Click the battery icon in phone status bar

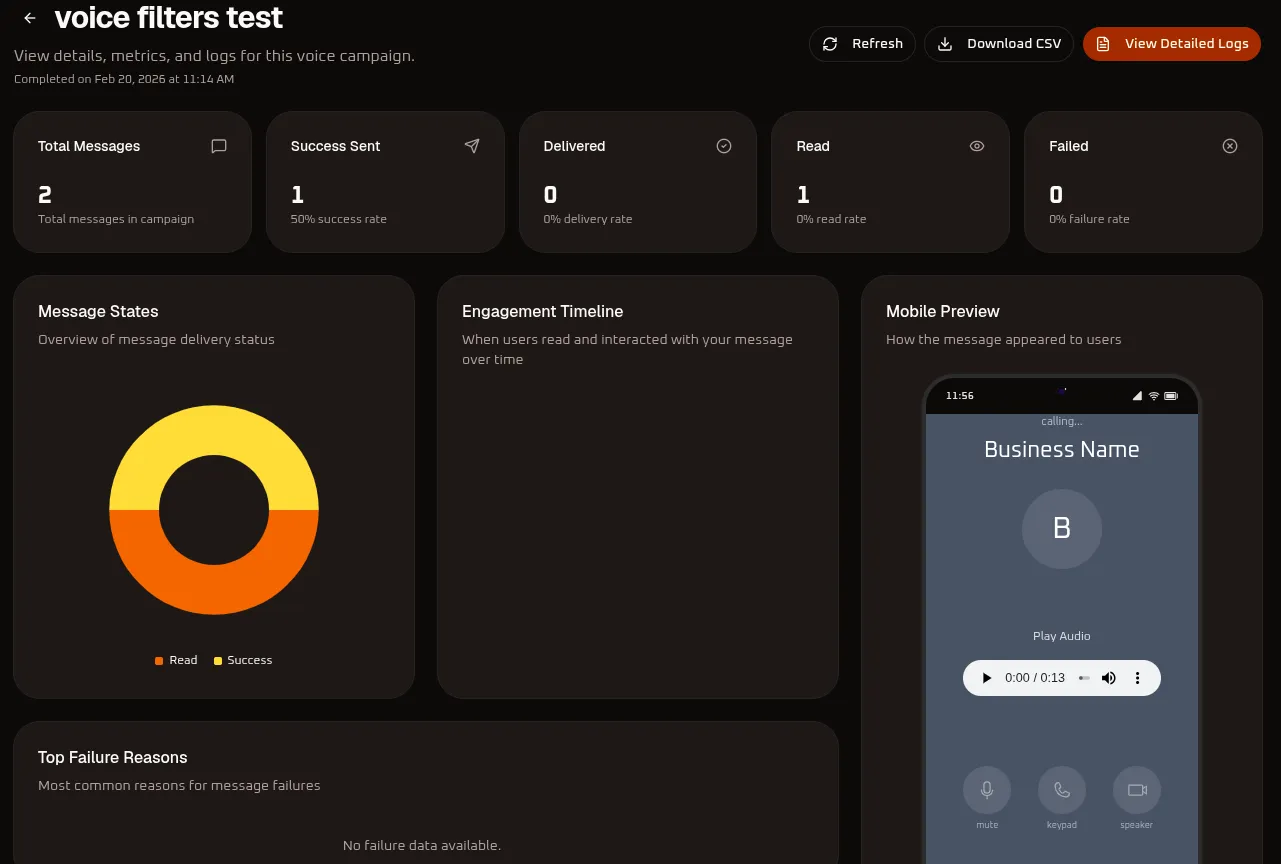tap(1171, 396)
